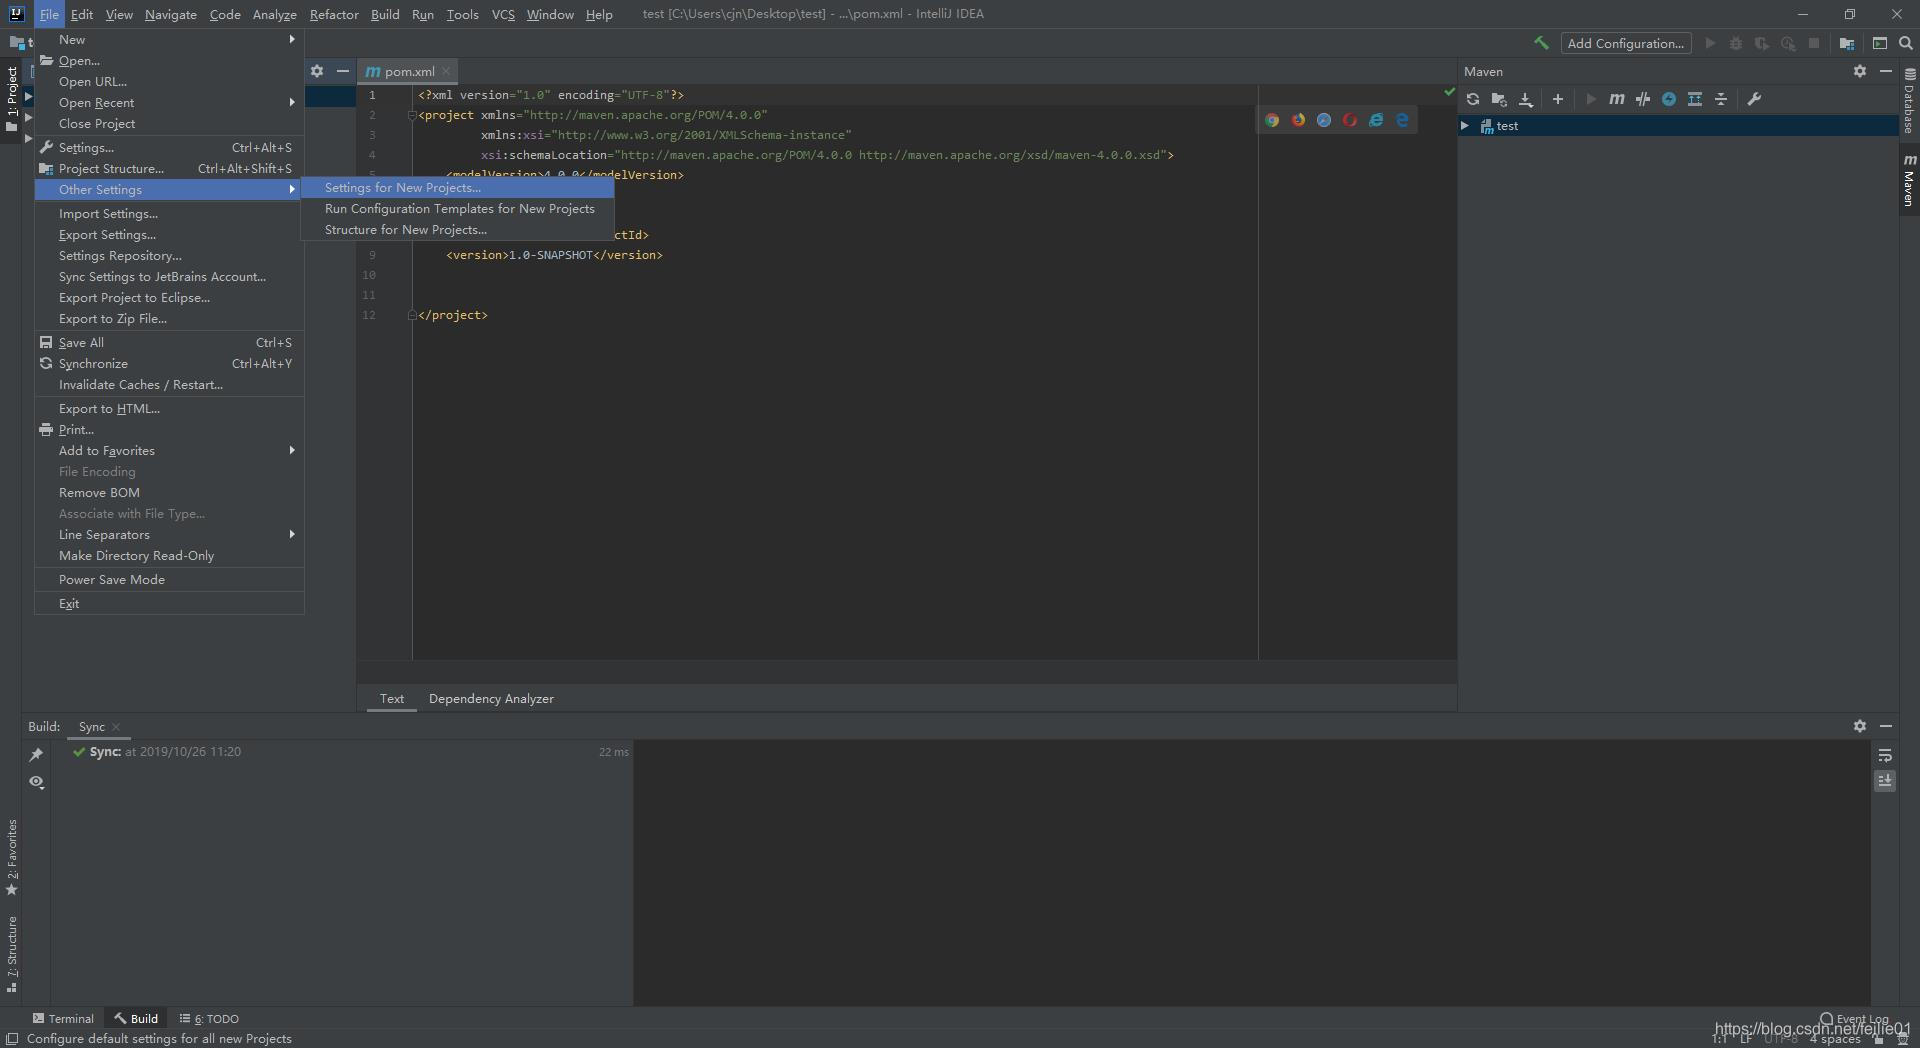Click the Sync result row in Build

(341, 752)
